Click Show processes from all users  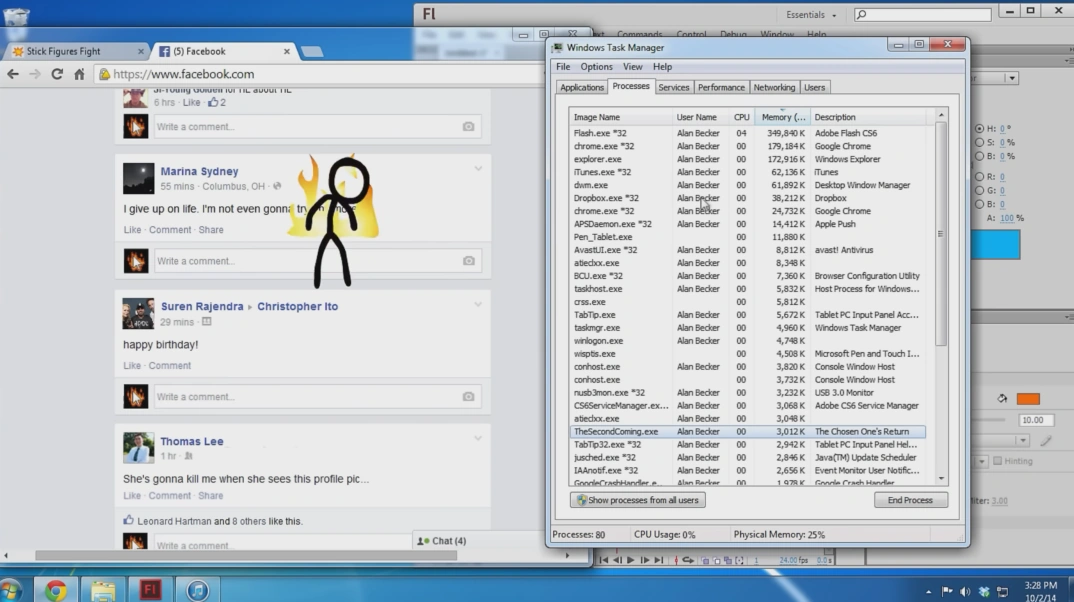(x=637, y=500)
